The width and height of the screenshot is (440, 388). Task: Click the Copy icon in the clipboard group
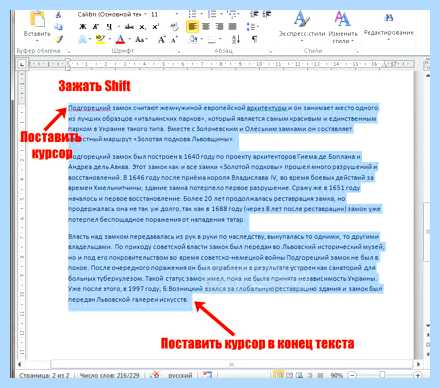(x=58, y=27)
